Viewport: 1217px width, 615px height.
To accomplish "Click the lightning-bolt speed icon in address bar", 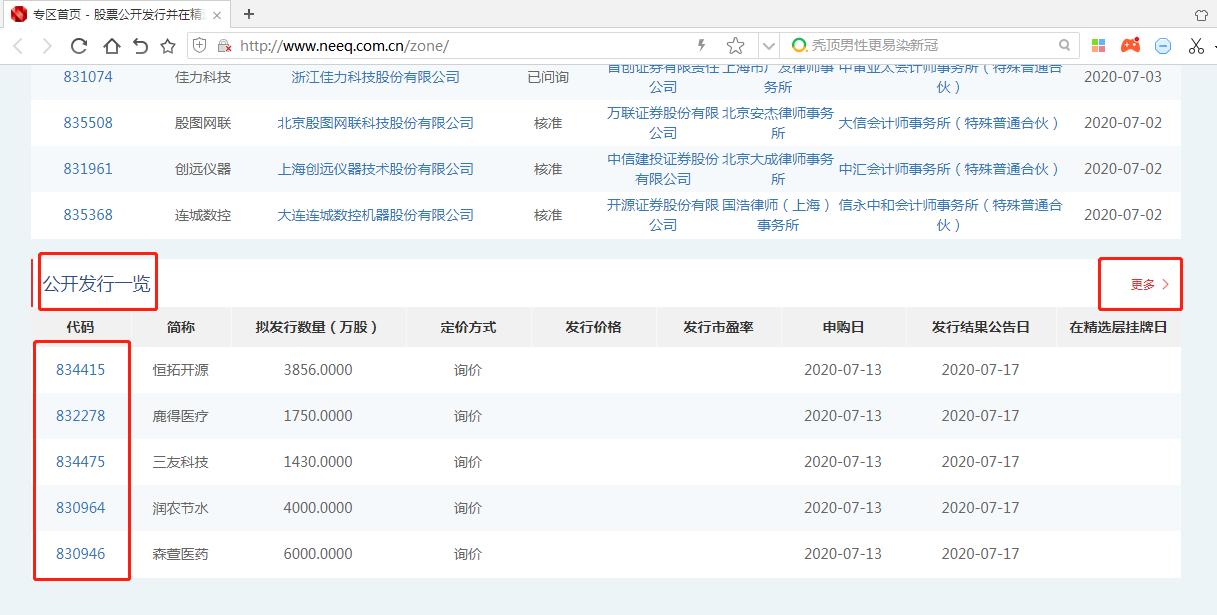I will coord(701,45).
